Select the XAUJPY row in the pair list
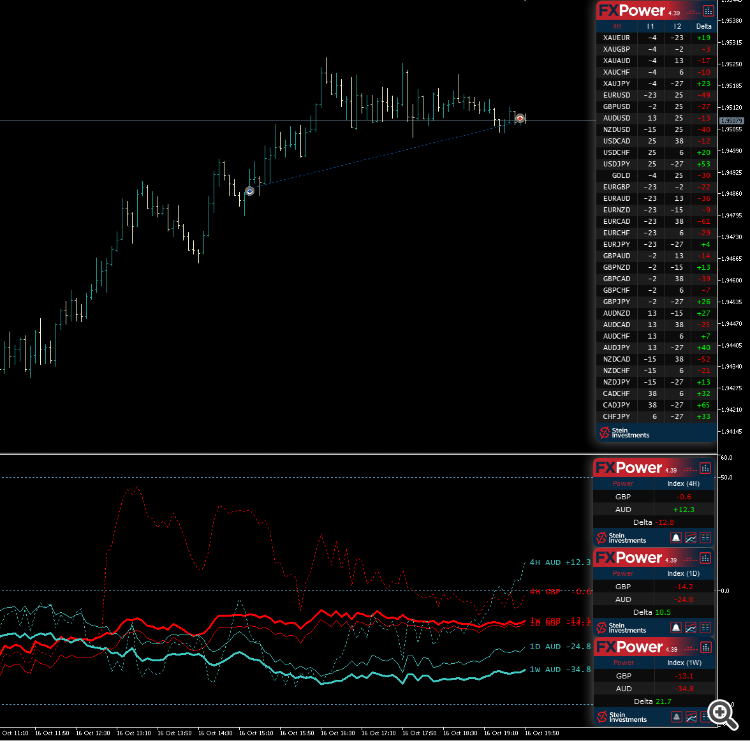The height and width of the screenshot is (741, 750). [656, 84]
